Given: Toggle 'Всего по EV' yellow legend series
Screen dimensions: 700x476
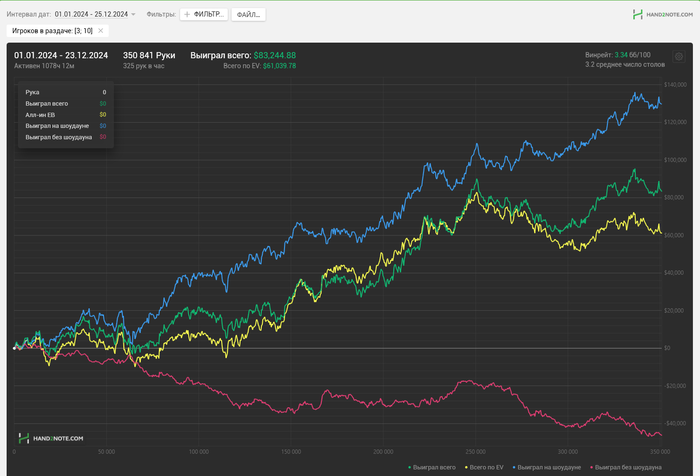Looking at the screenshot, I should click(x=484, y=467).
